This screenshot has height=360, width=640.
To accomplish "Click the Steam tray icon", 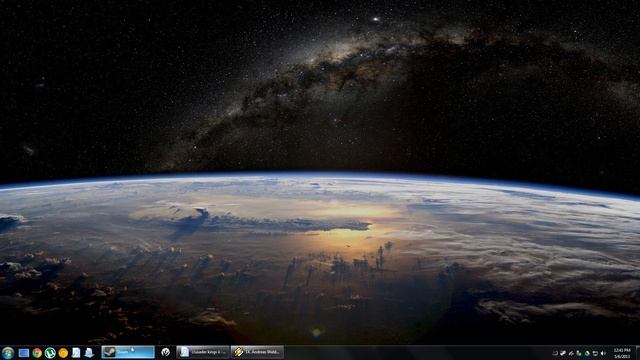I will [563, 353].
